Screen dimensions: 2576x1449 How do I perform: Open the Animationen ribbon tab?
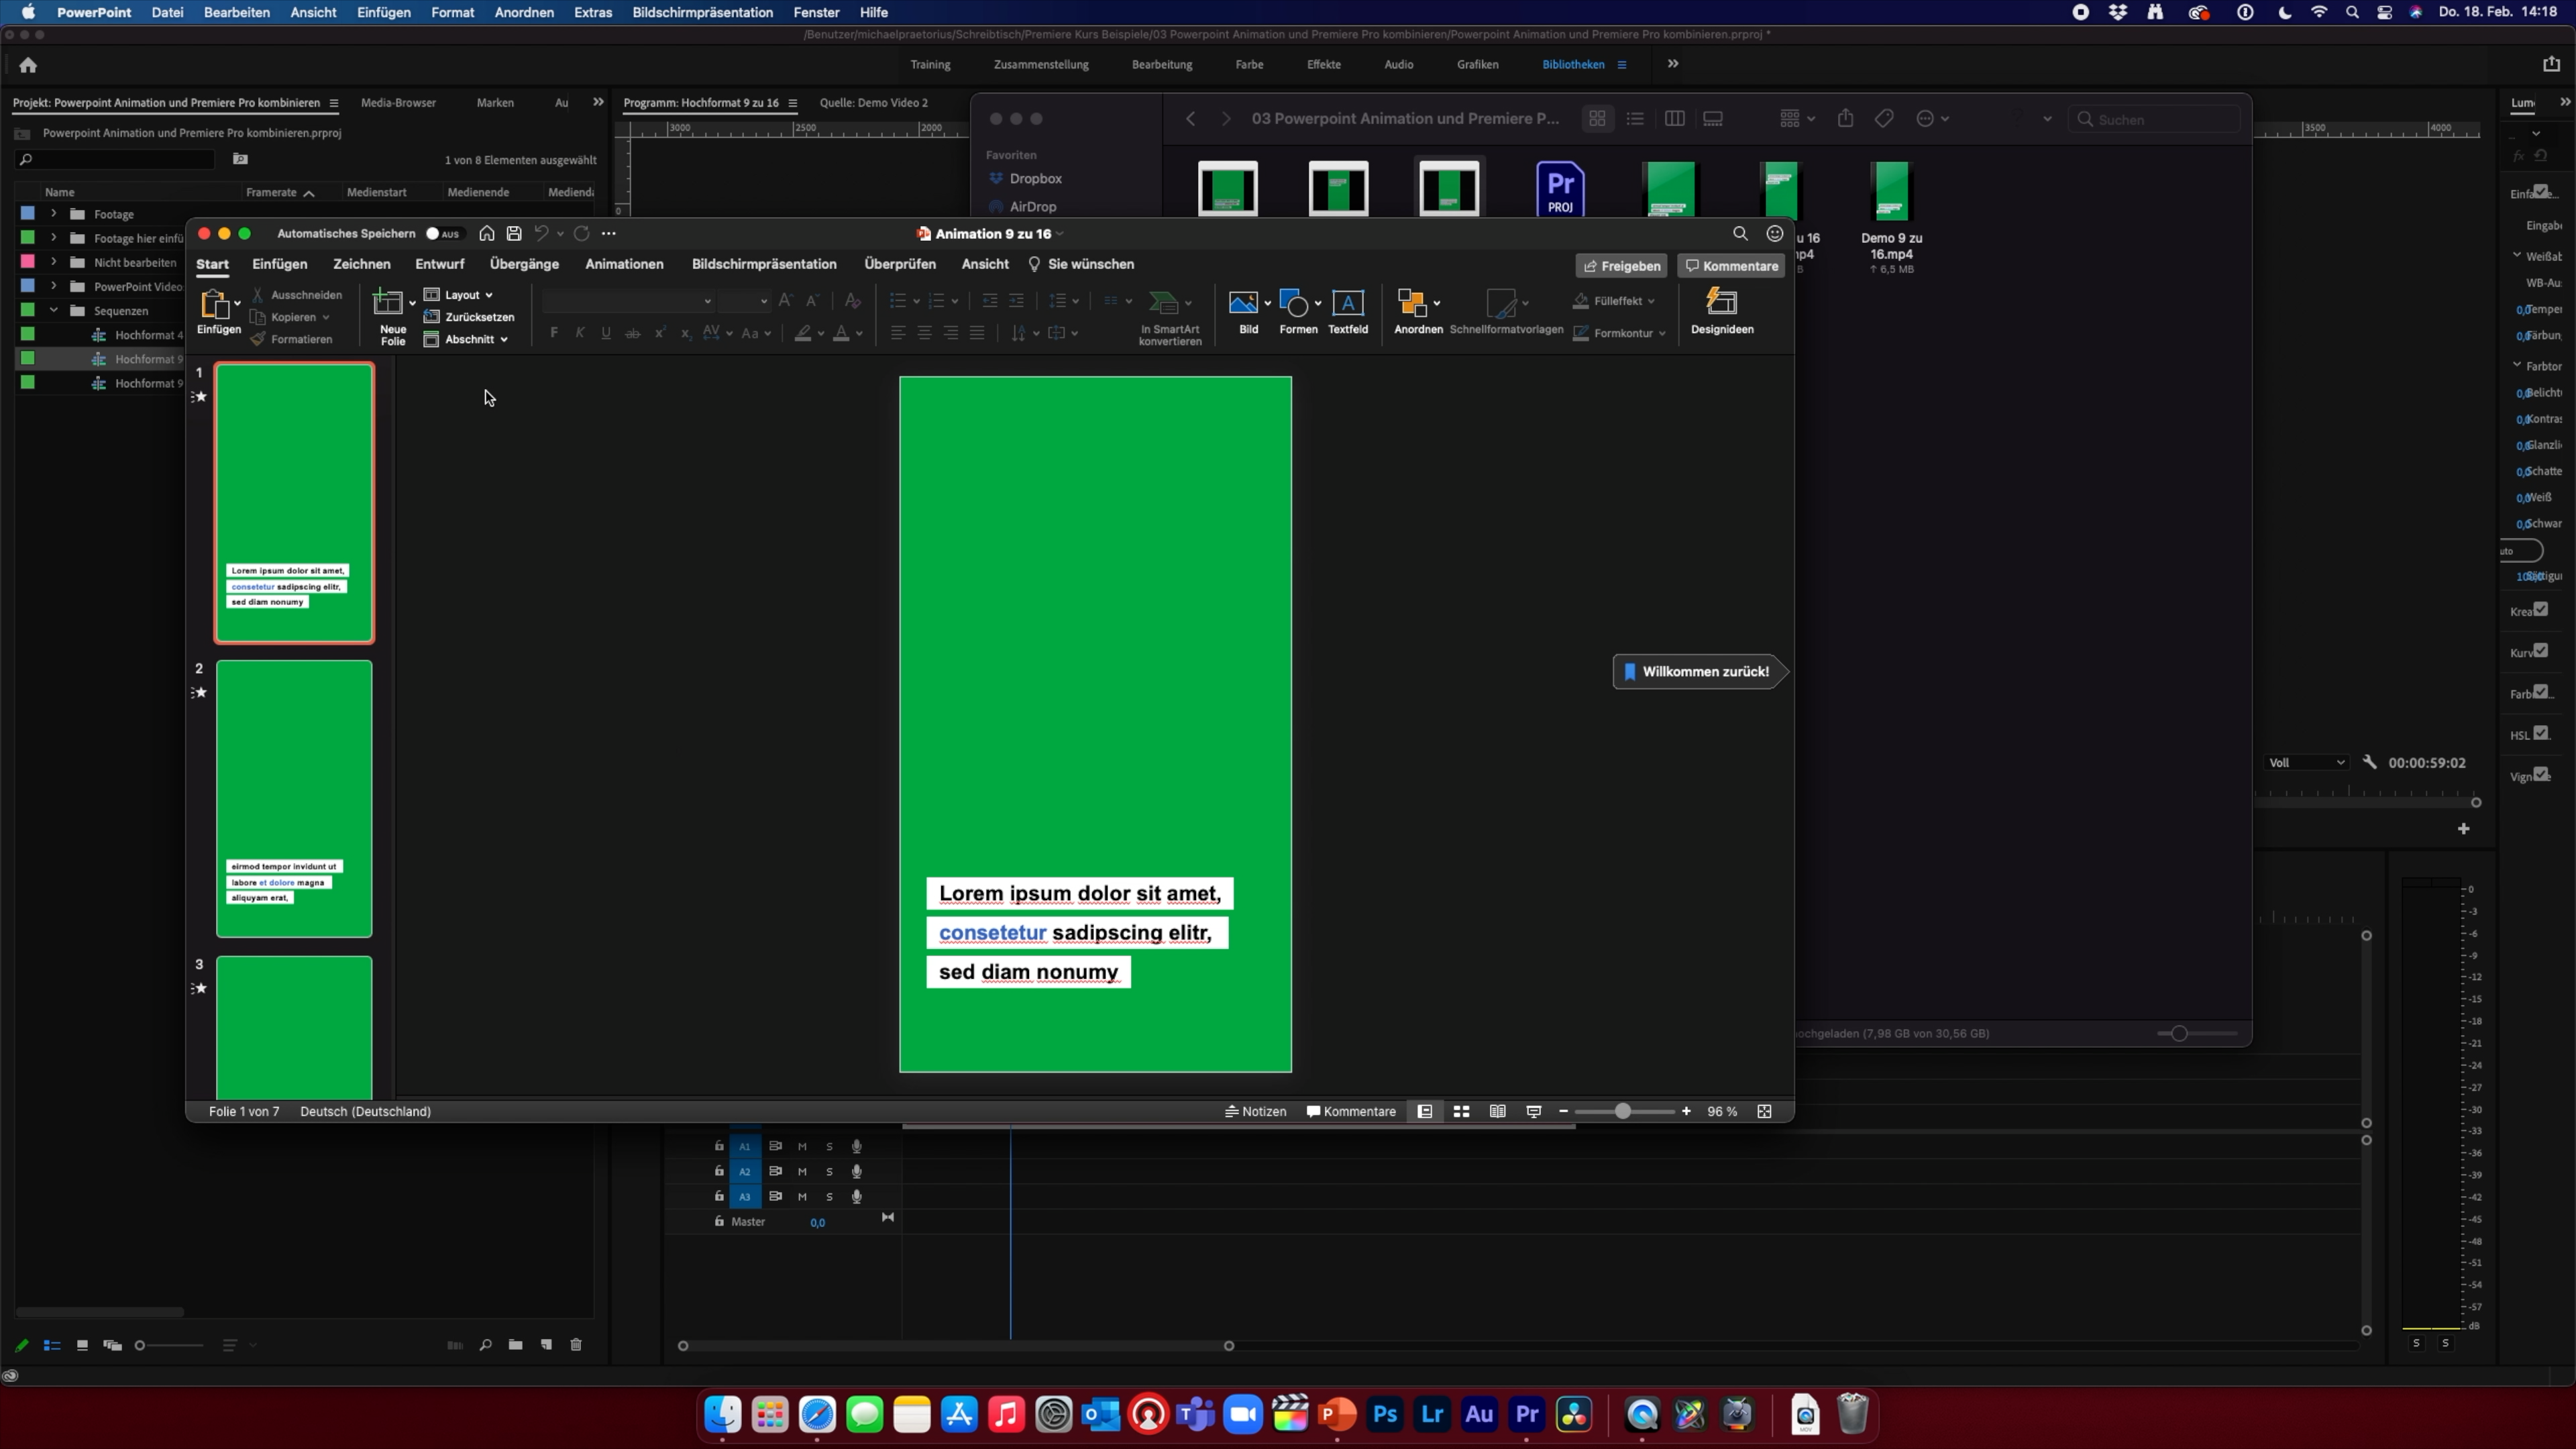[x=624, y=264]
